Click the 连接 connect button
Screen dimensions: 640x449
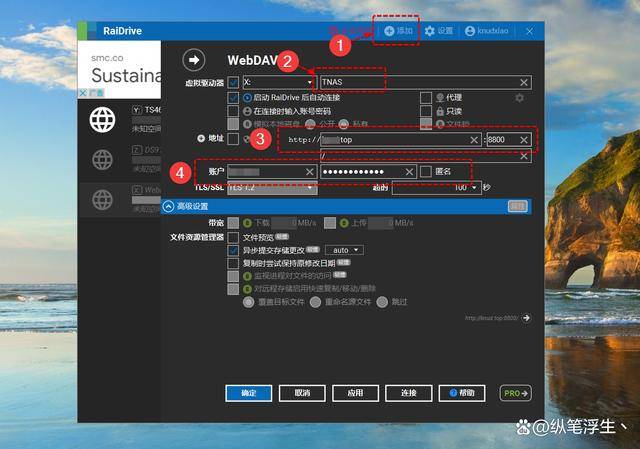point(409,393)
